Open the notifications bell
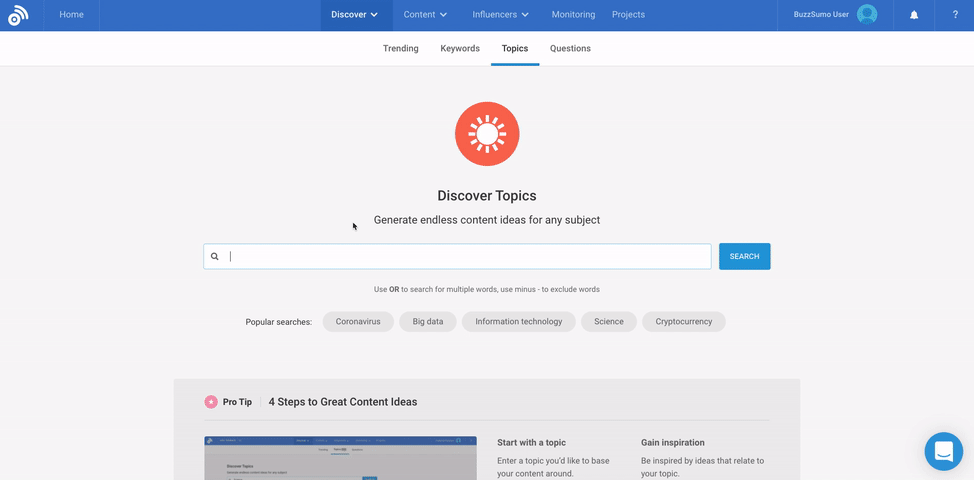 (x=913, y=15)
